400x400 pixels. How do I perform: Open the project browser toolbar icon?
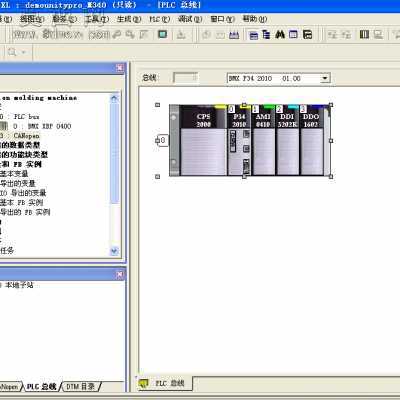tap(254, 35)
